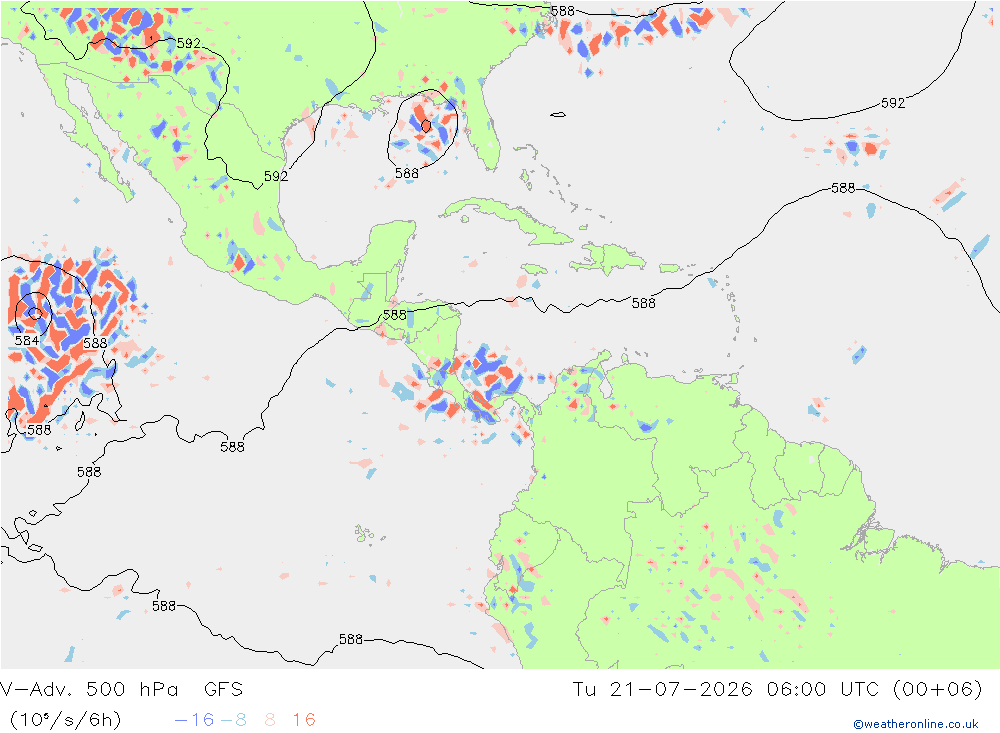The height and width of the screenshot is (733, 1000).
Task: Select the -16 legend value
Action: tap(194, 720)
